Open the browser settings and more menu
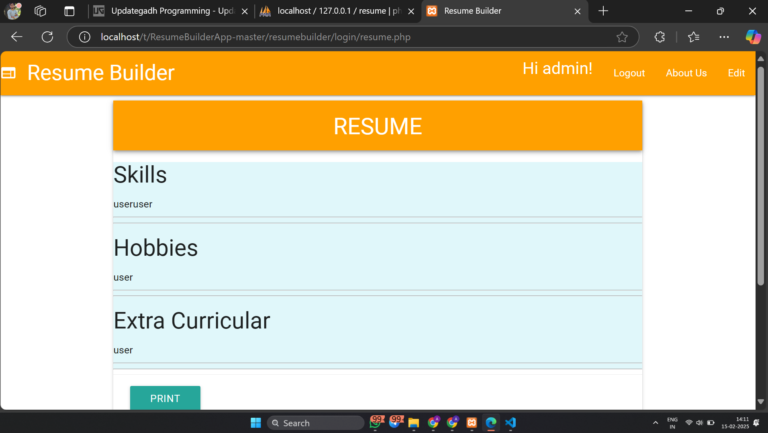This screenshot has height=433, width=768. click(x=724, y=37)
